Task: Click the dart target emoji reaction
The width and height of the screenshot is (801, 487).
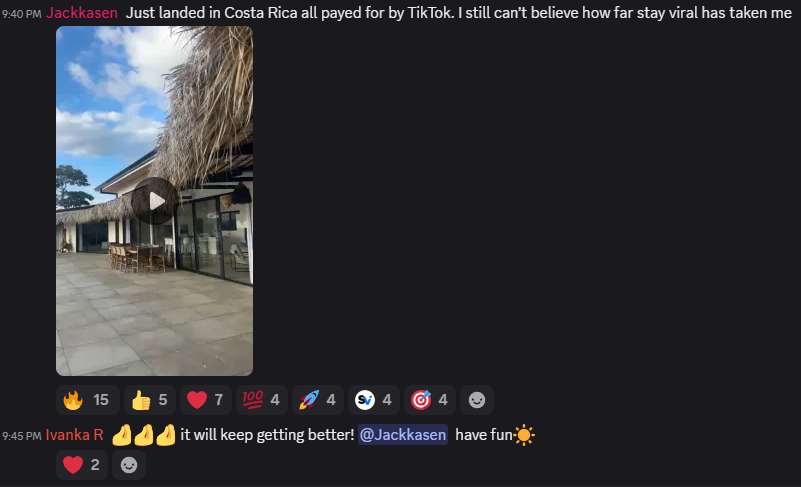Action: click(x=430, y=400)
